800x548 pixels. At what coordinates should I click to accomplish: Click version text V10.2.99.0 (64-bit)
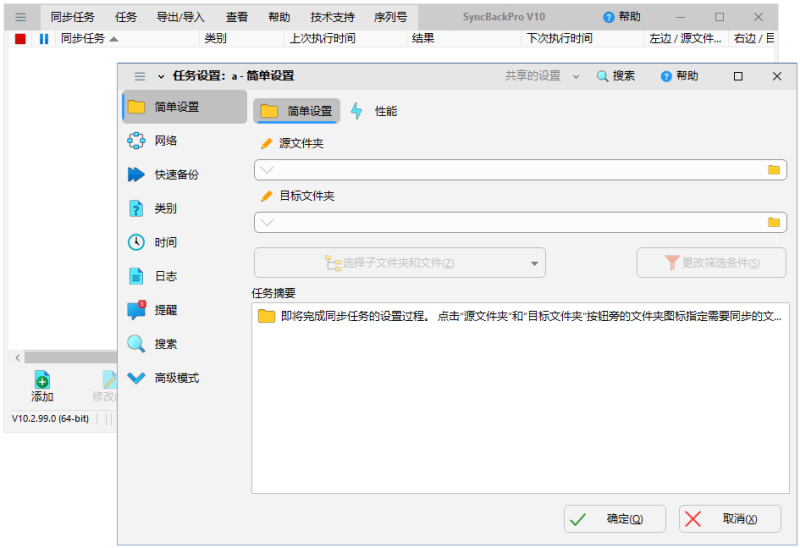point(50,418)
